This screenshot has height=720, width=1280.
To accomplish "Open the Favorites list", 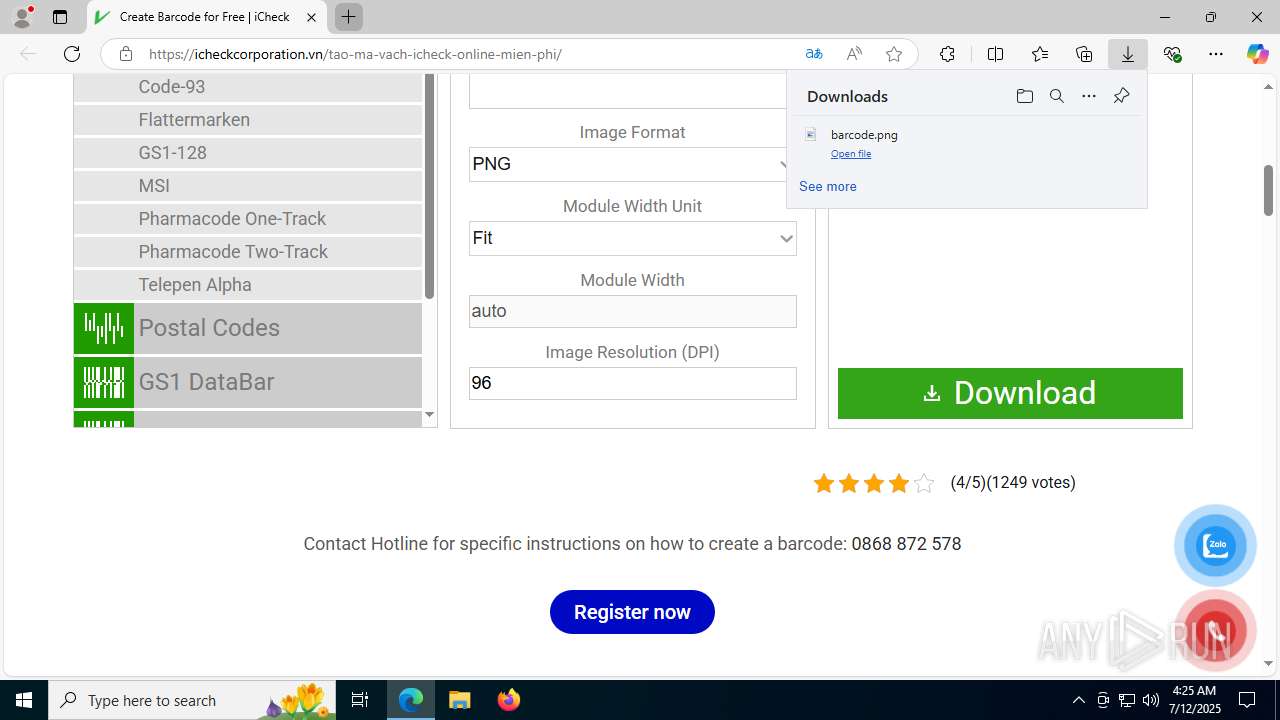I will pyautogui.click(x=1040, y=54).
